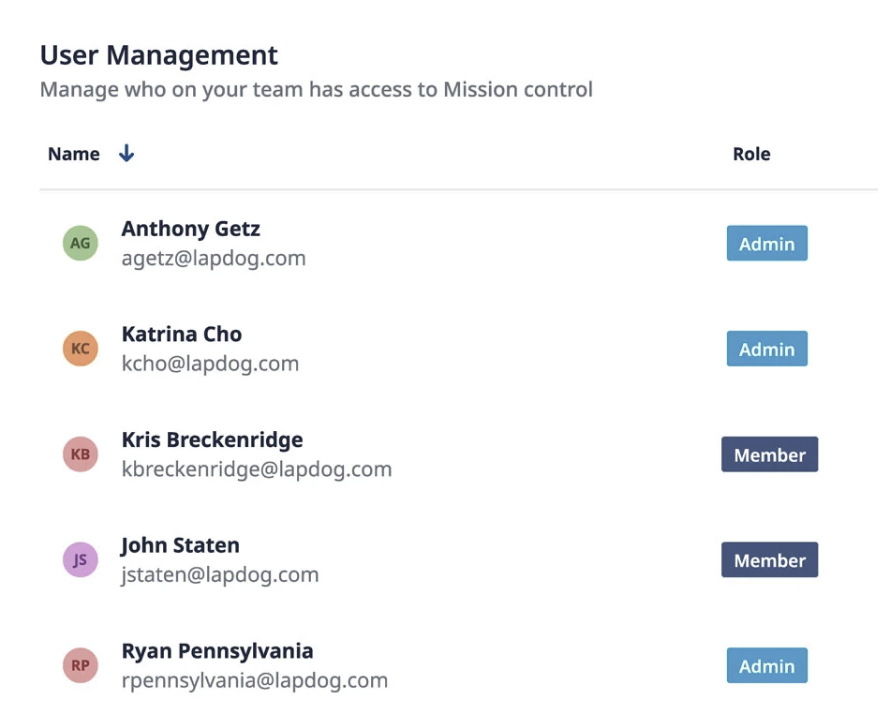Click John Staten's JS avatar

point(80,559)
